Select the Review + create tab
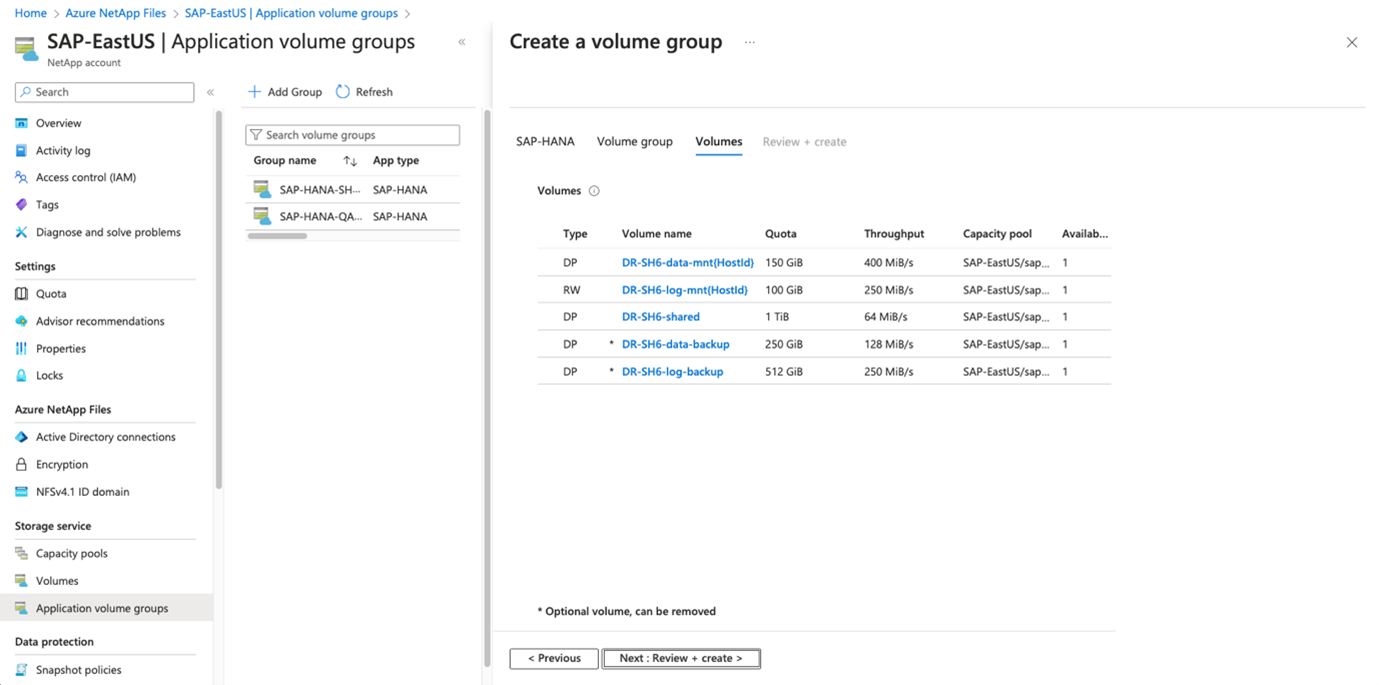The height and width of the screenshot is (685, 1379). pos(804,142)
